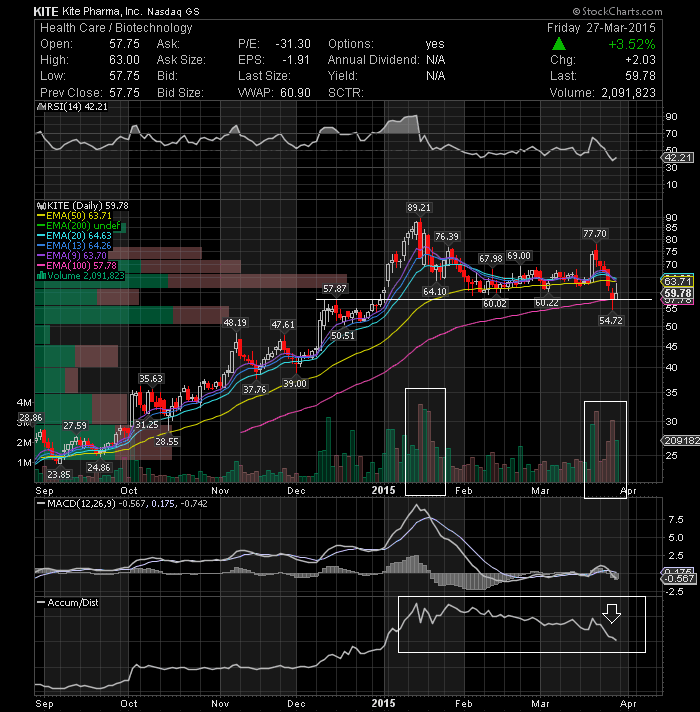Click the Bid Size label
This screenshot has width=700, height=712.
coord(180,93)
